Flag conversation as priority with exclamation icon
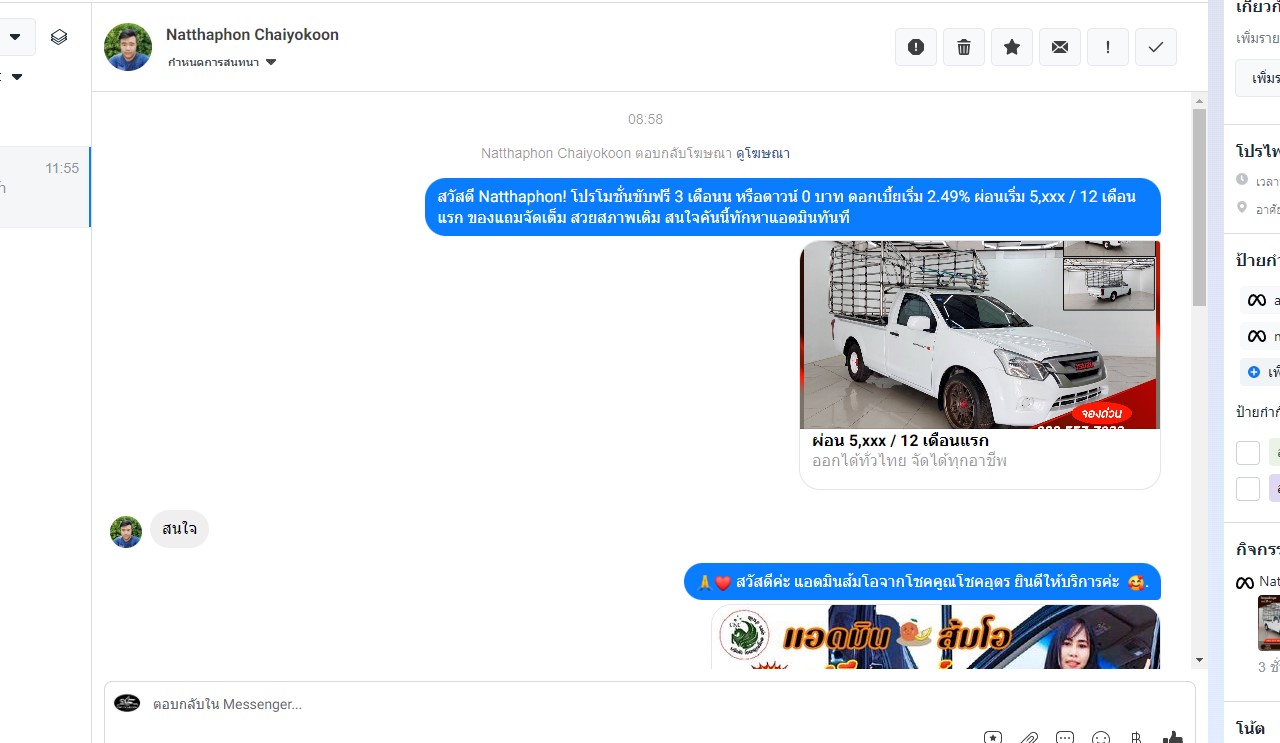 [x=1108, y=47]
